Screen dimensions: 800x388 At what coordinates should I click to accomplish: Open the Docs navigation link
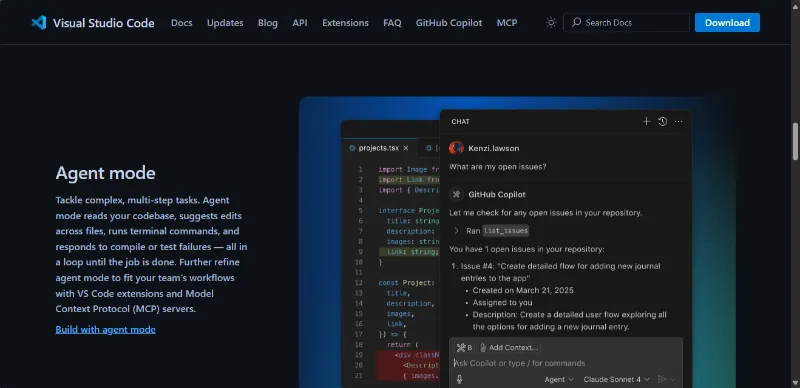[182, 22]
